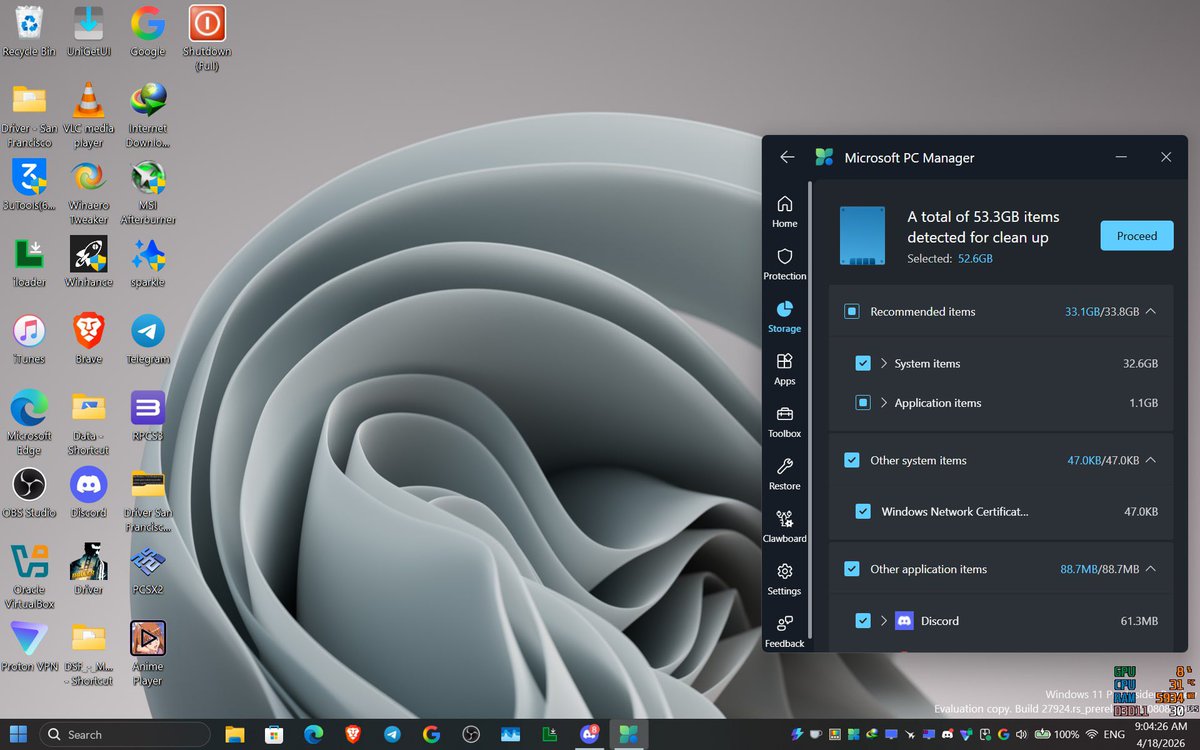The image size is (1200, 750).
Task: Select the Data - Shortcut desktop folder
Action: point(88,423)
